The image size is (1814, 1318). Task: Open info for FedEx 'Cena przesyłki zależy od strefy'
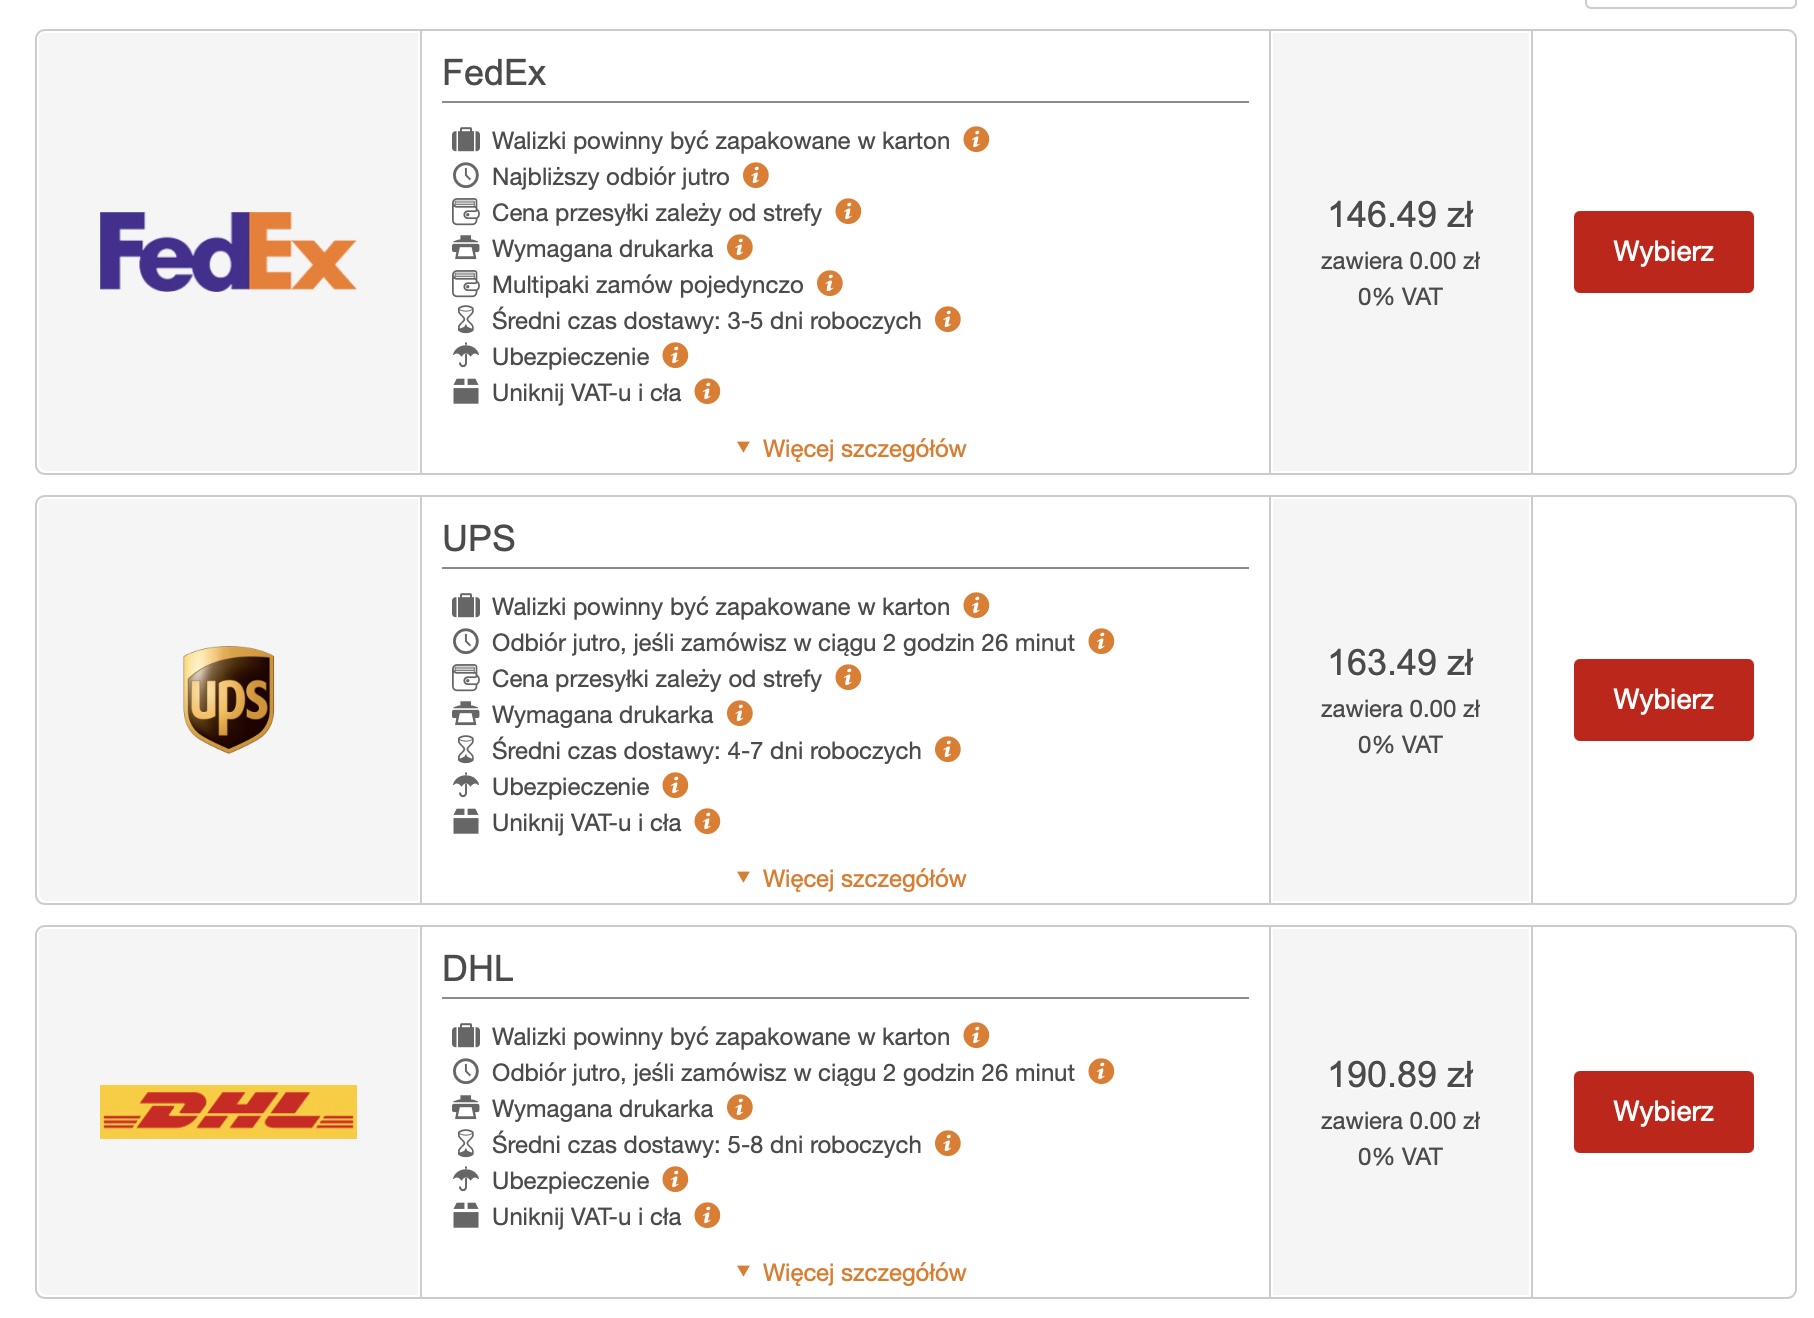click(x=849, y=212)
